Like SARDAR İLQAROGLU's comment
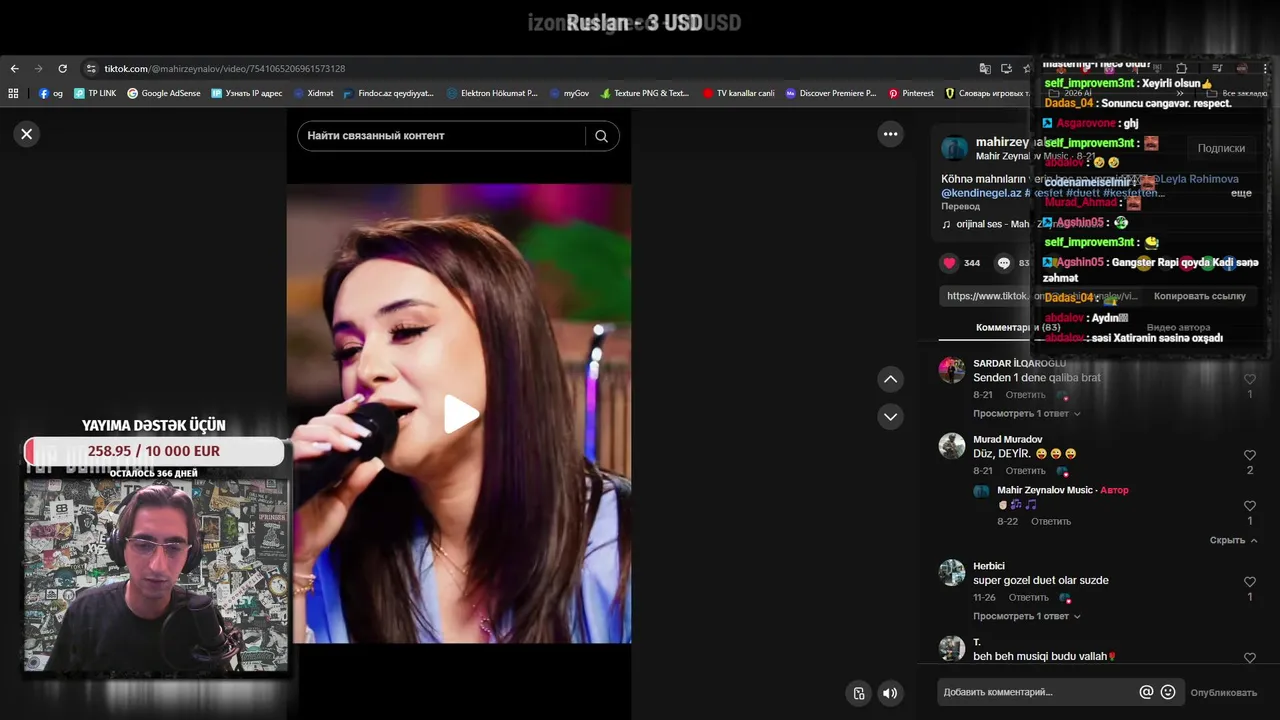 [x=1249, y=379]
